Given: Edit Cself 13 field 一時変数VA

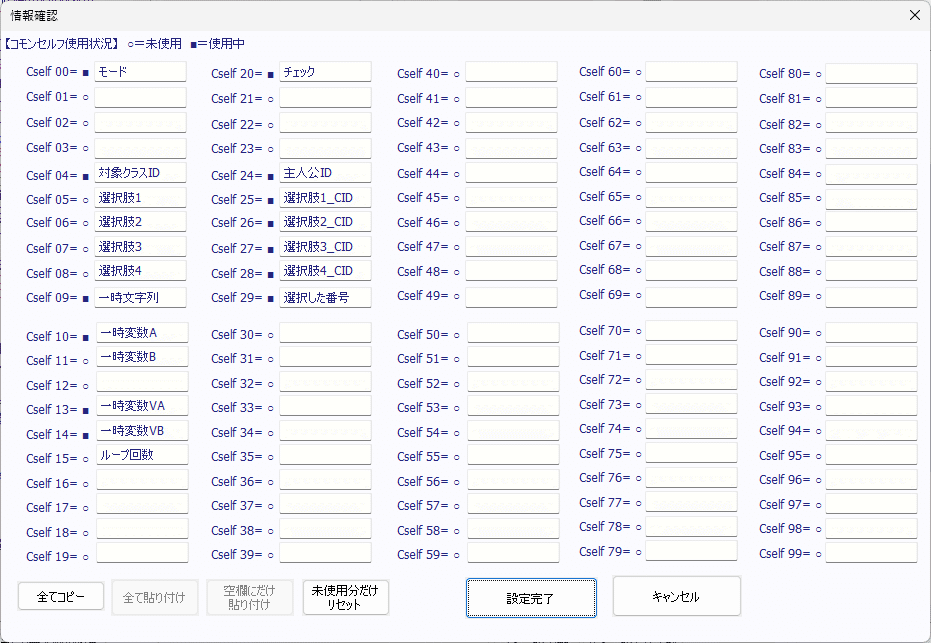Looking at the screenshot, I should tap(142, 406).
